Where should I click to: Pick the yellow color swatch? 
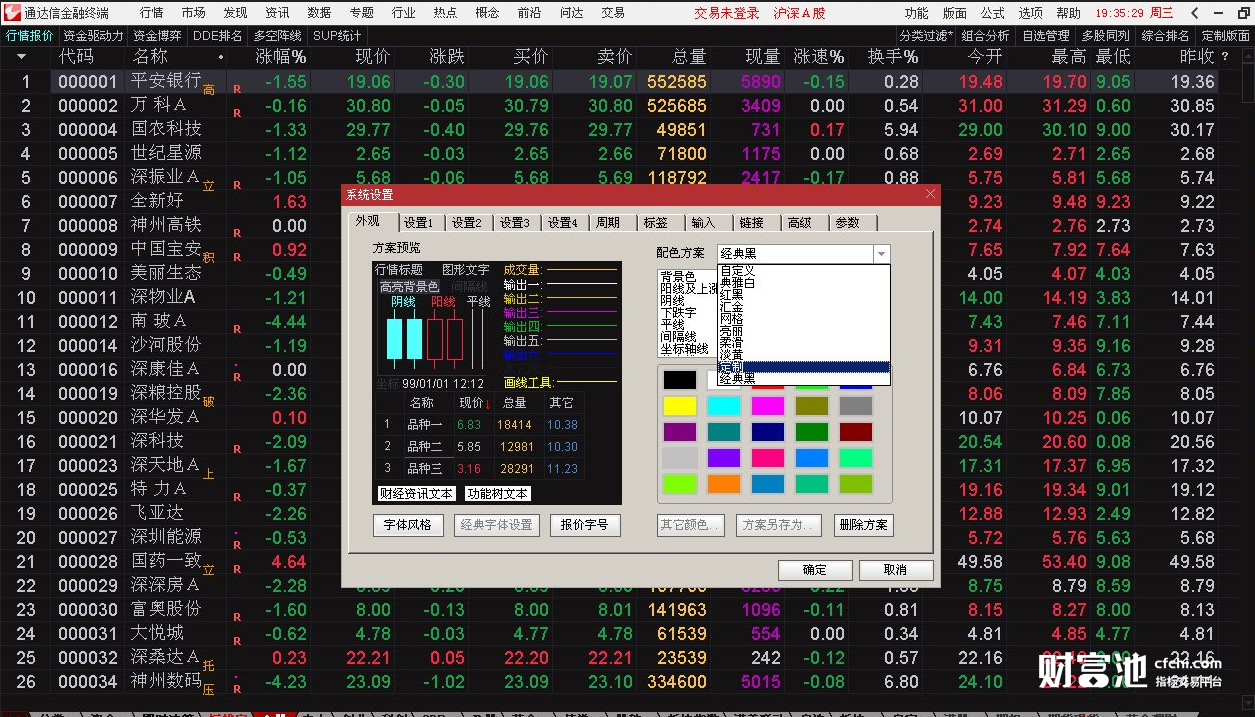click(x=680, y=406)
